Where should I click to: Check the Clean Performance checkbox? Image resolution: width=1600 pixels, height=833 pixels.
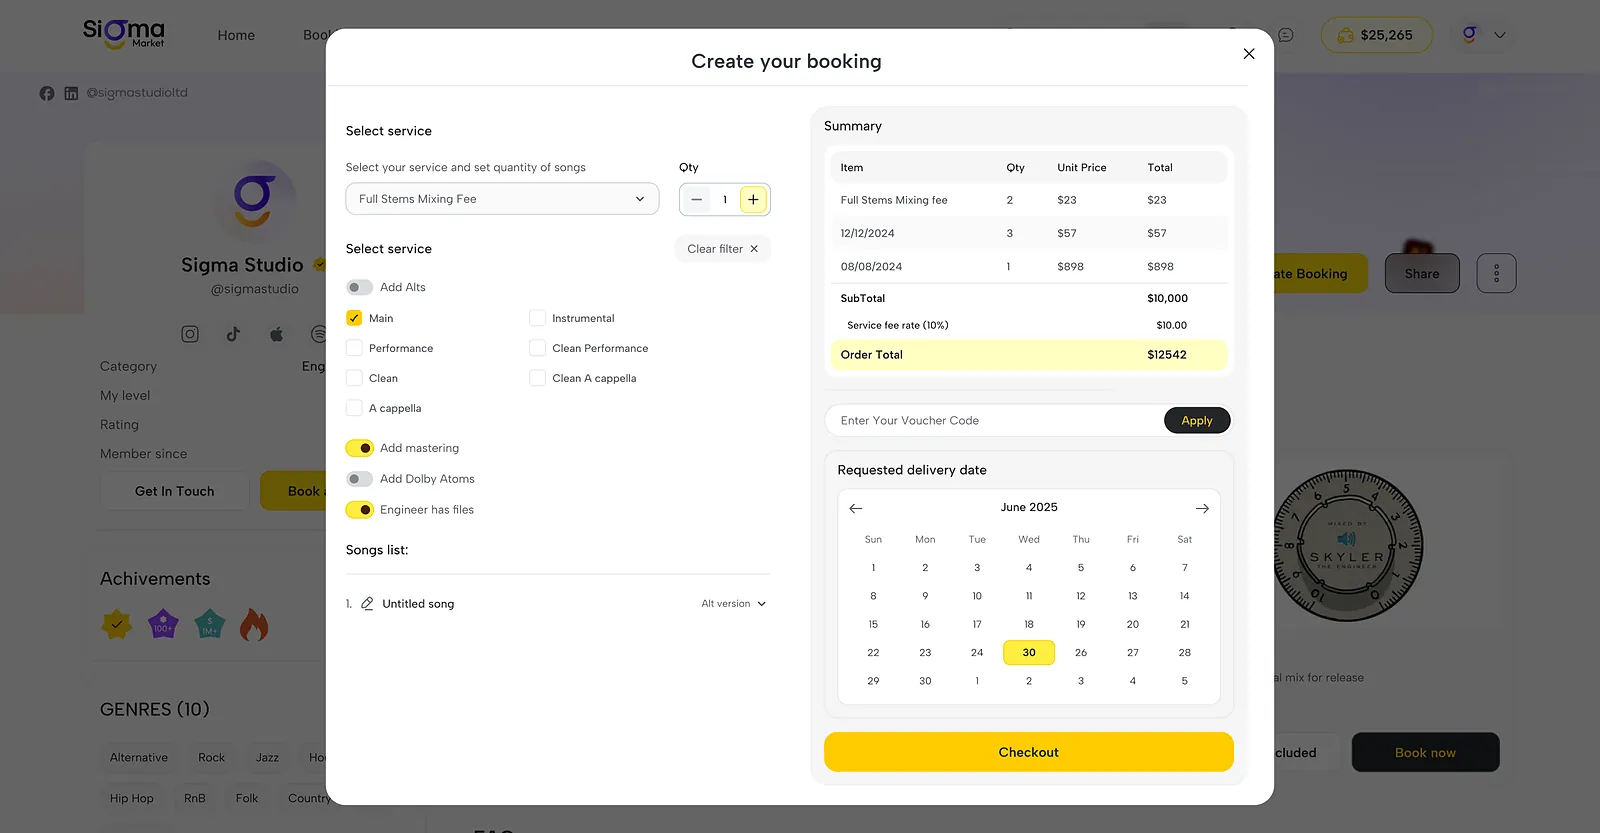(x=537, y=348)
